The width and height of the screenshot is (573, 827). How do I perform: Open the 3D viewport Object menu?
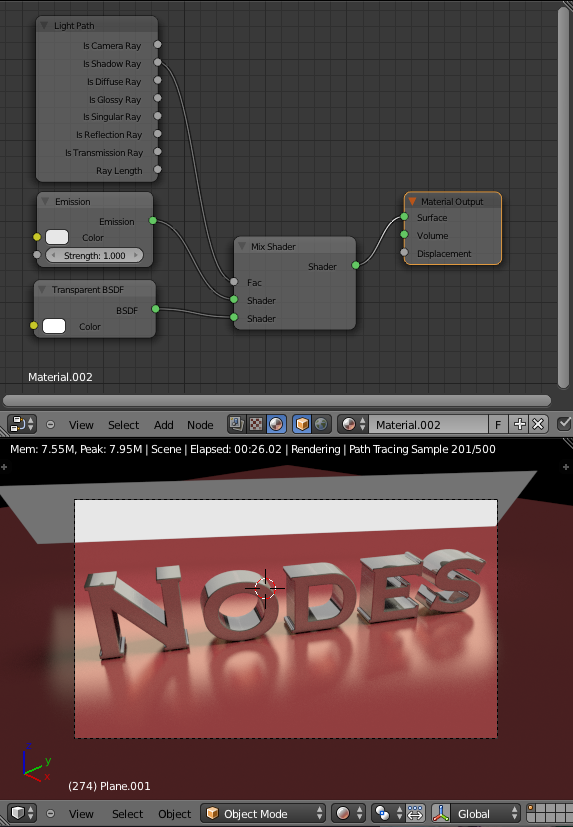(175, 814)
